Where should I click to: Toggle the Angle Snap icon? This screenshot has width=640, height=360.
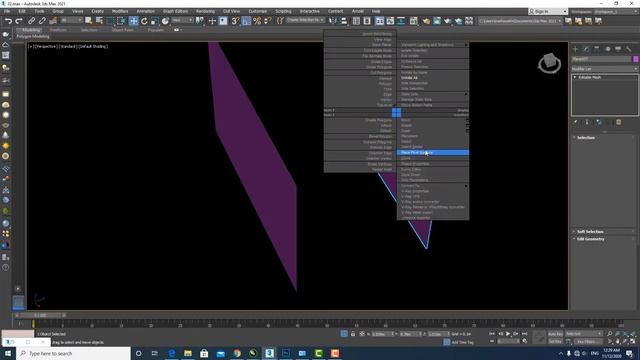click(x=246, y=21)
